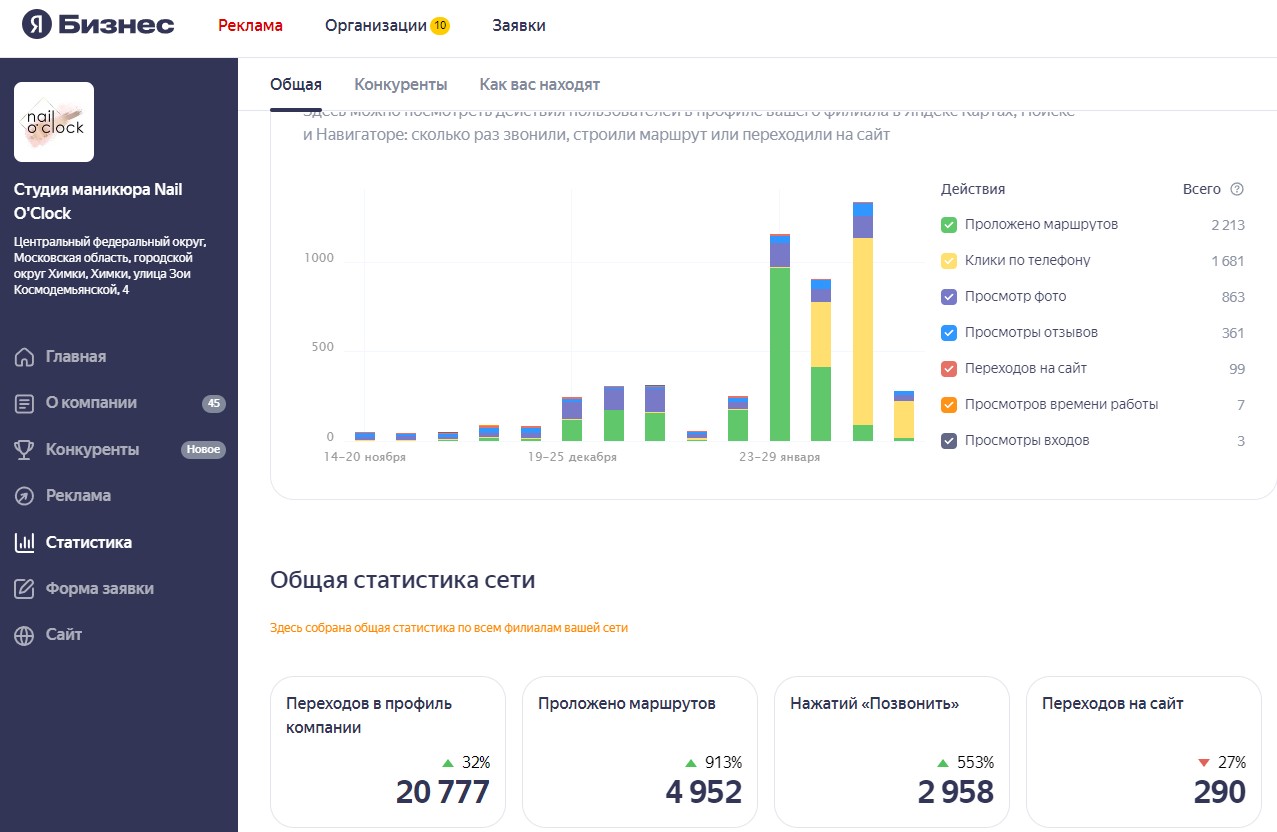Toggle the Просмотры отзывов checkbox
Viewport: 1277px width, 832px height.
950,333
